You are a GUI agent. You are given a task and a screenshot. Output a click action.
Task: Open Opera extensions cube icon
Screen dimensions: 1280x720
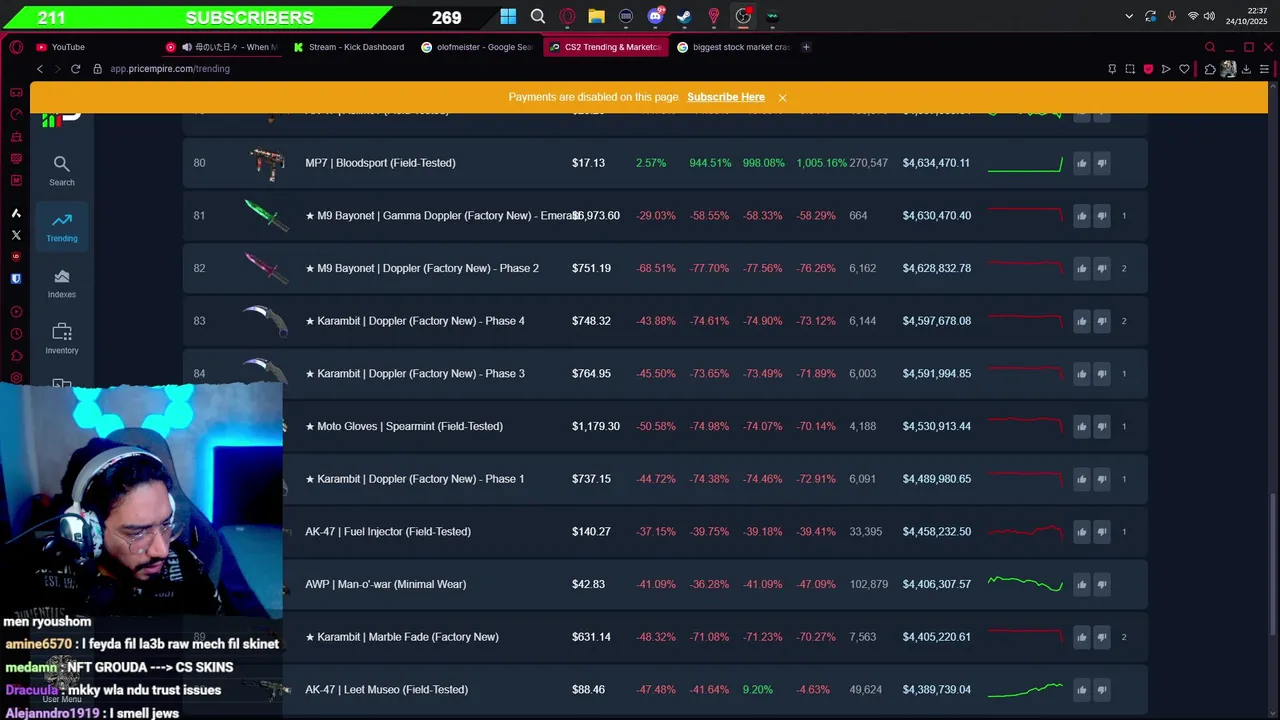point(1210,69)
